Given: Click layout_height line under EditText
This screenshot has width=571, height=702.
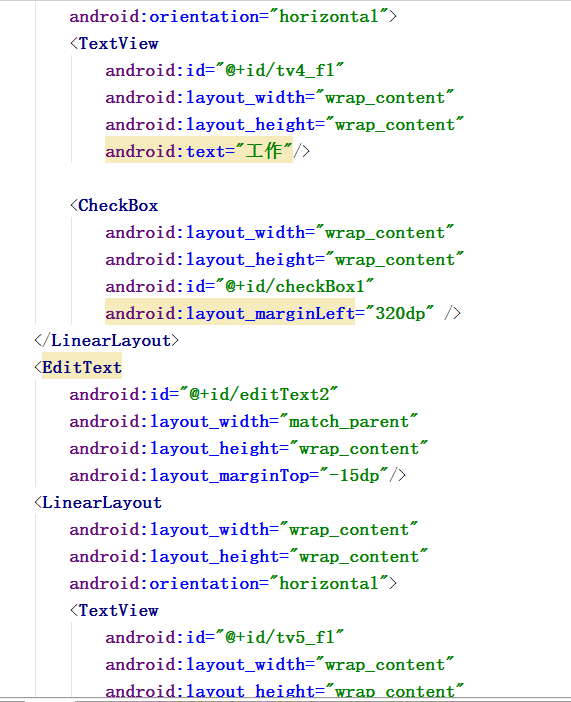Looking at the screenshot, I should click(249, 449).
